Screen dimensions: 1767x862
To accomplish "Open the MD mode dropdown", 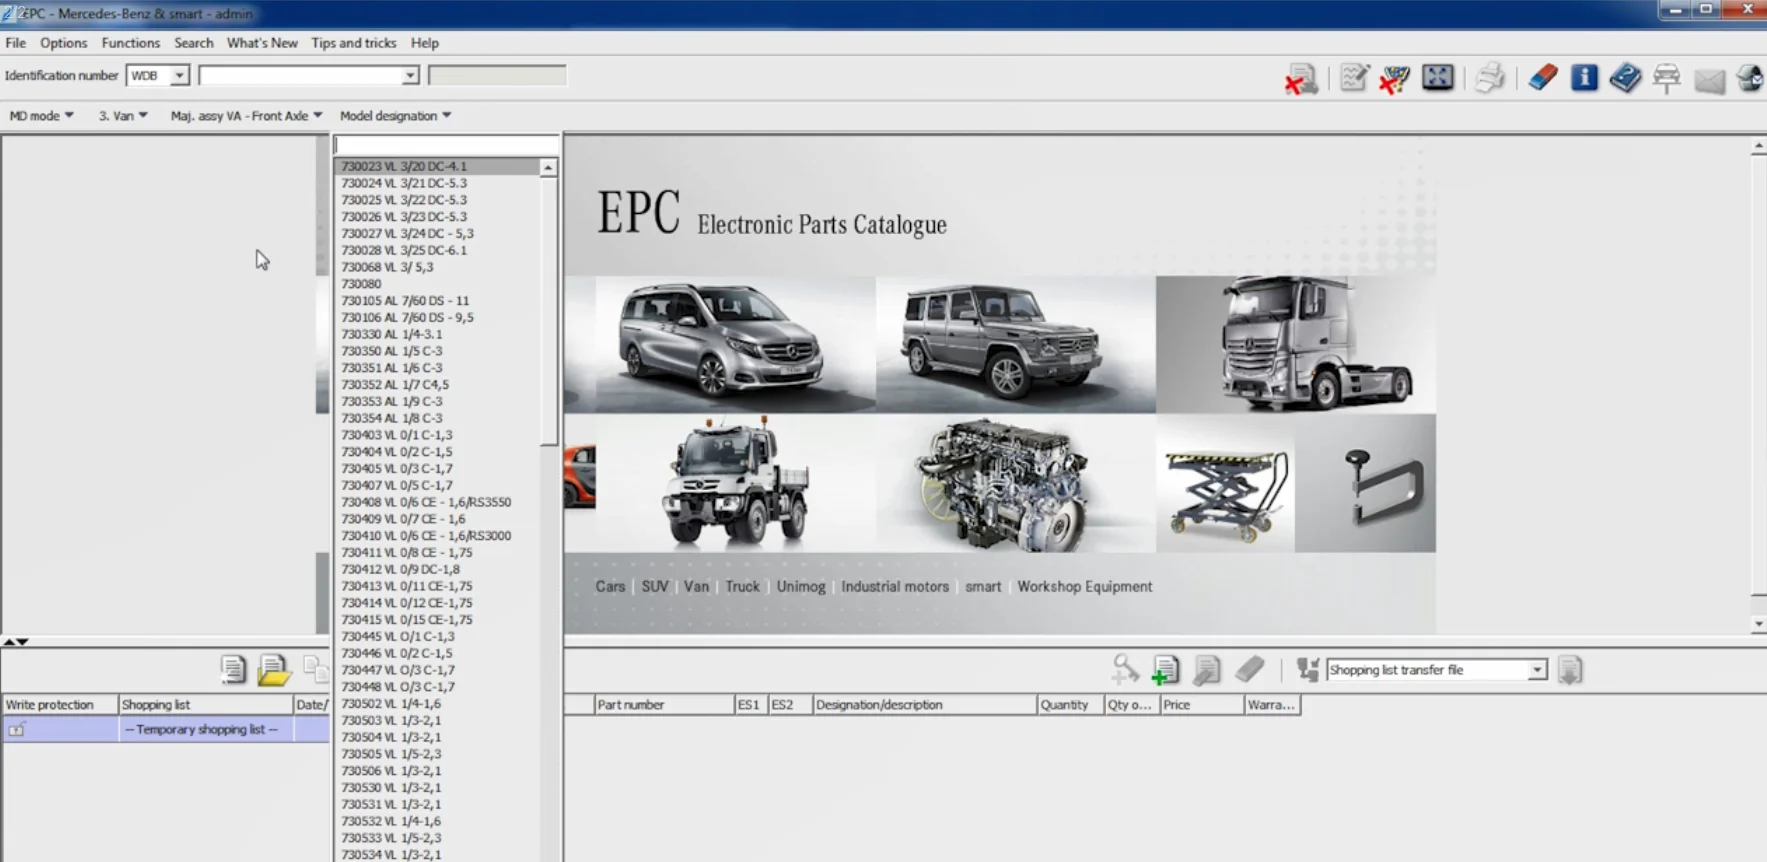I will pyautogui.click(x=41, y=116).
